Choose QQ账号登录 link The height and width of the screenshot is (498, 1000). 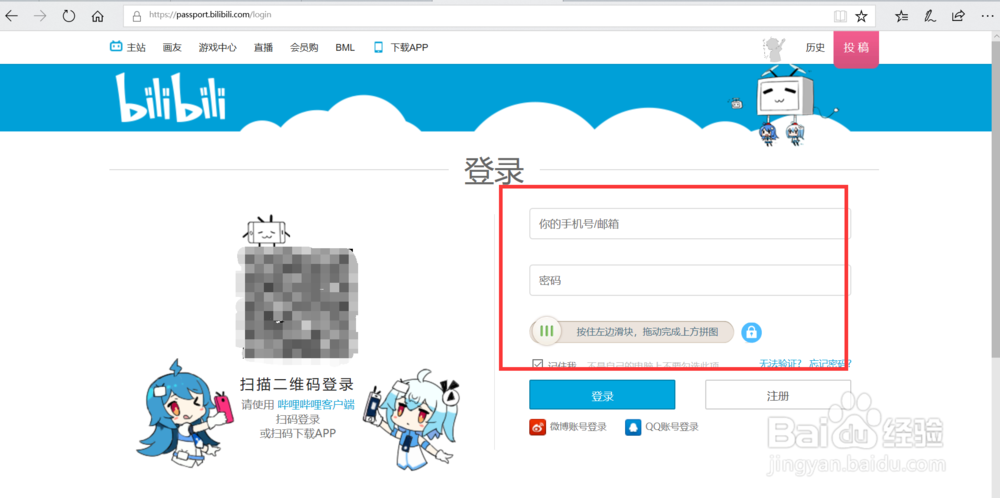click(x=672, y=427)
